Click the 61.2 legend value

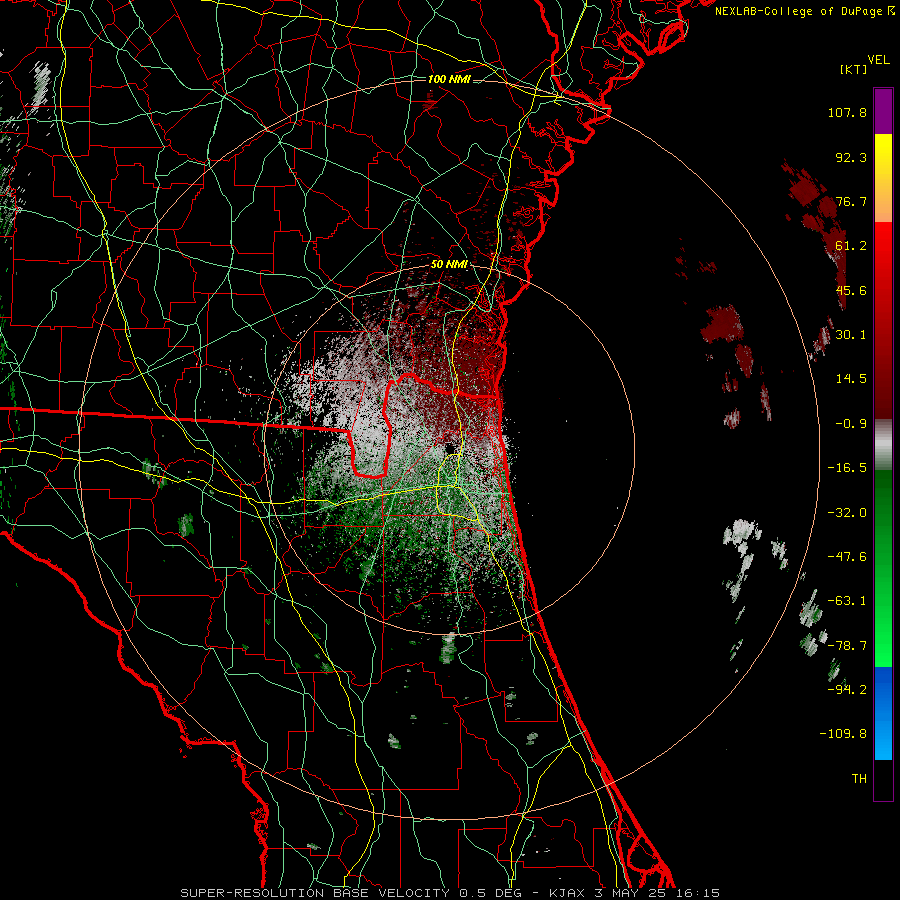(x=851, y=246)
